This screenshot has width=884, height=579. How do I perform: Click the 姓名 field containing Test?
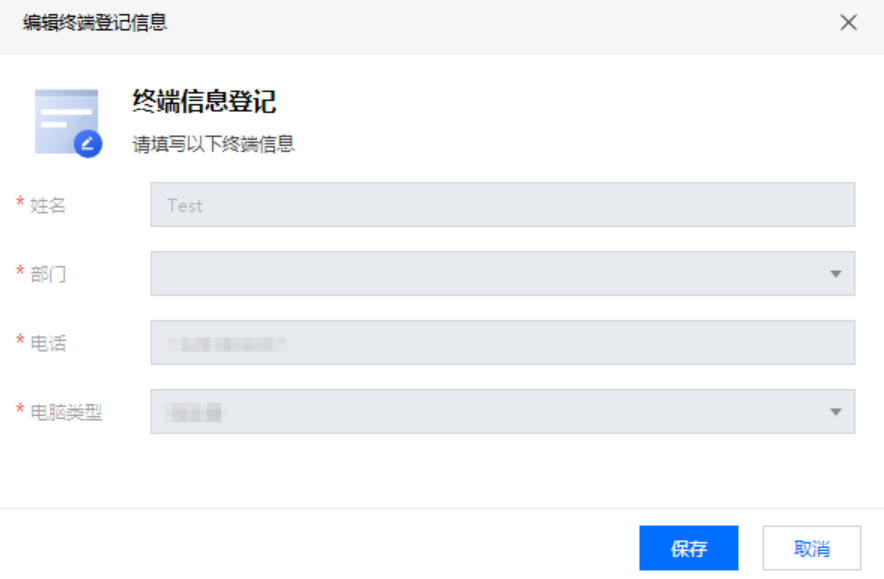tap(502, 205)
